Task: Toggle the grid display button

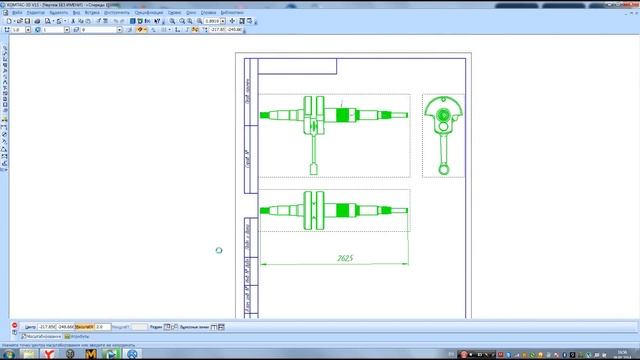Action: point(164,30)
